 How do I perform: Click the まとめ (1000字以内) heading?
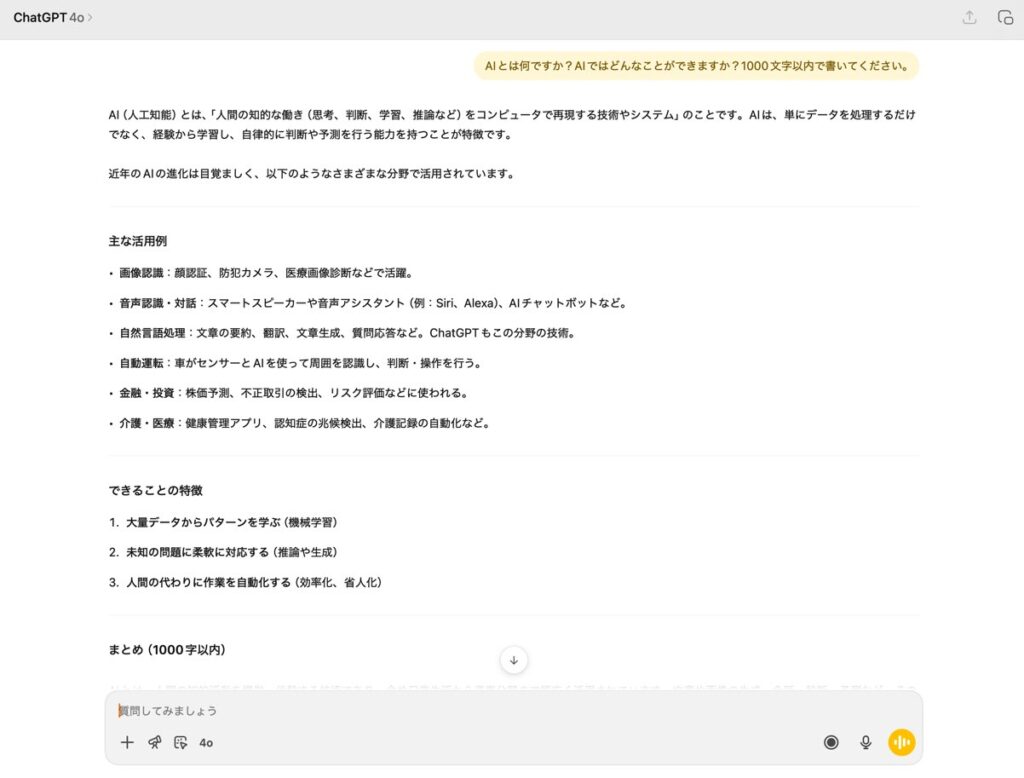166,649
